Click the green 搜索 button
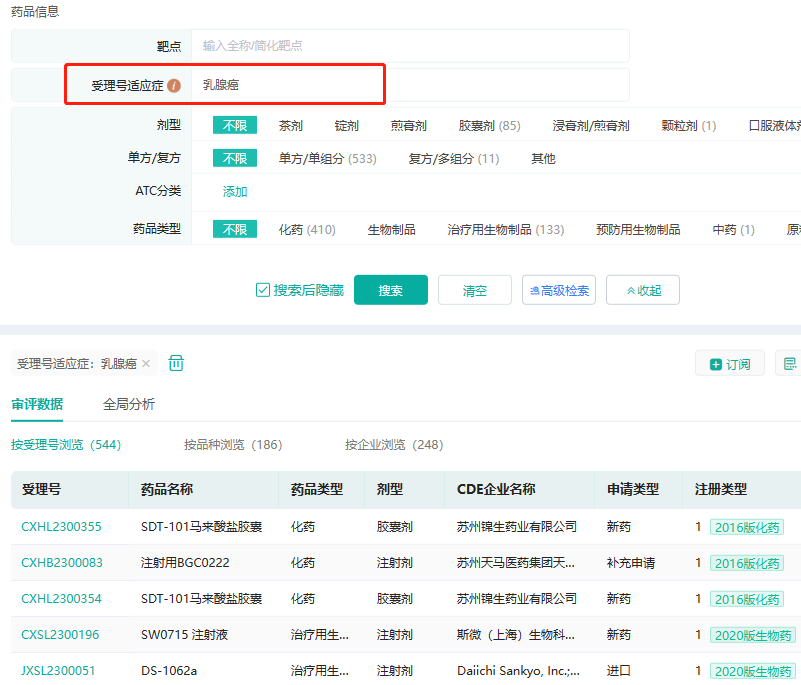This screenshot has height=685, width=801. point(390,291)
